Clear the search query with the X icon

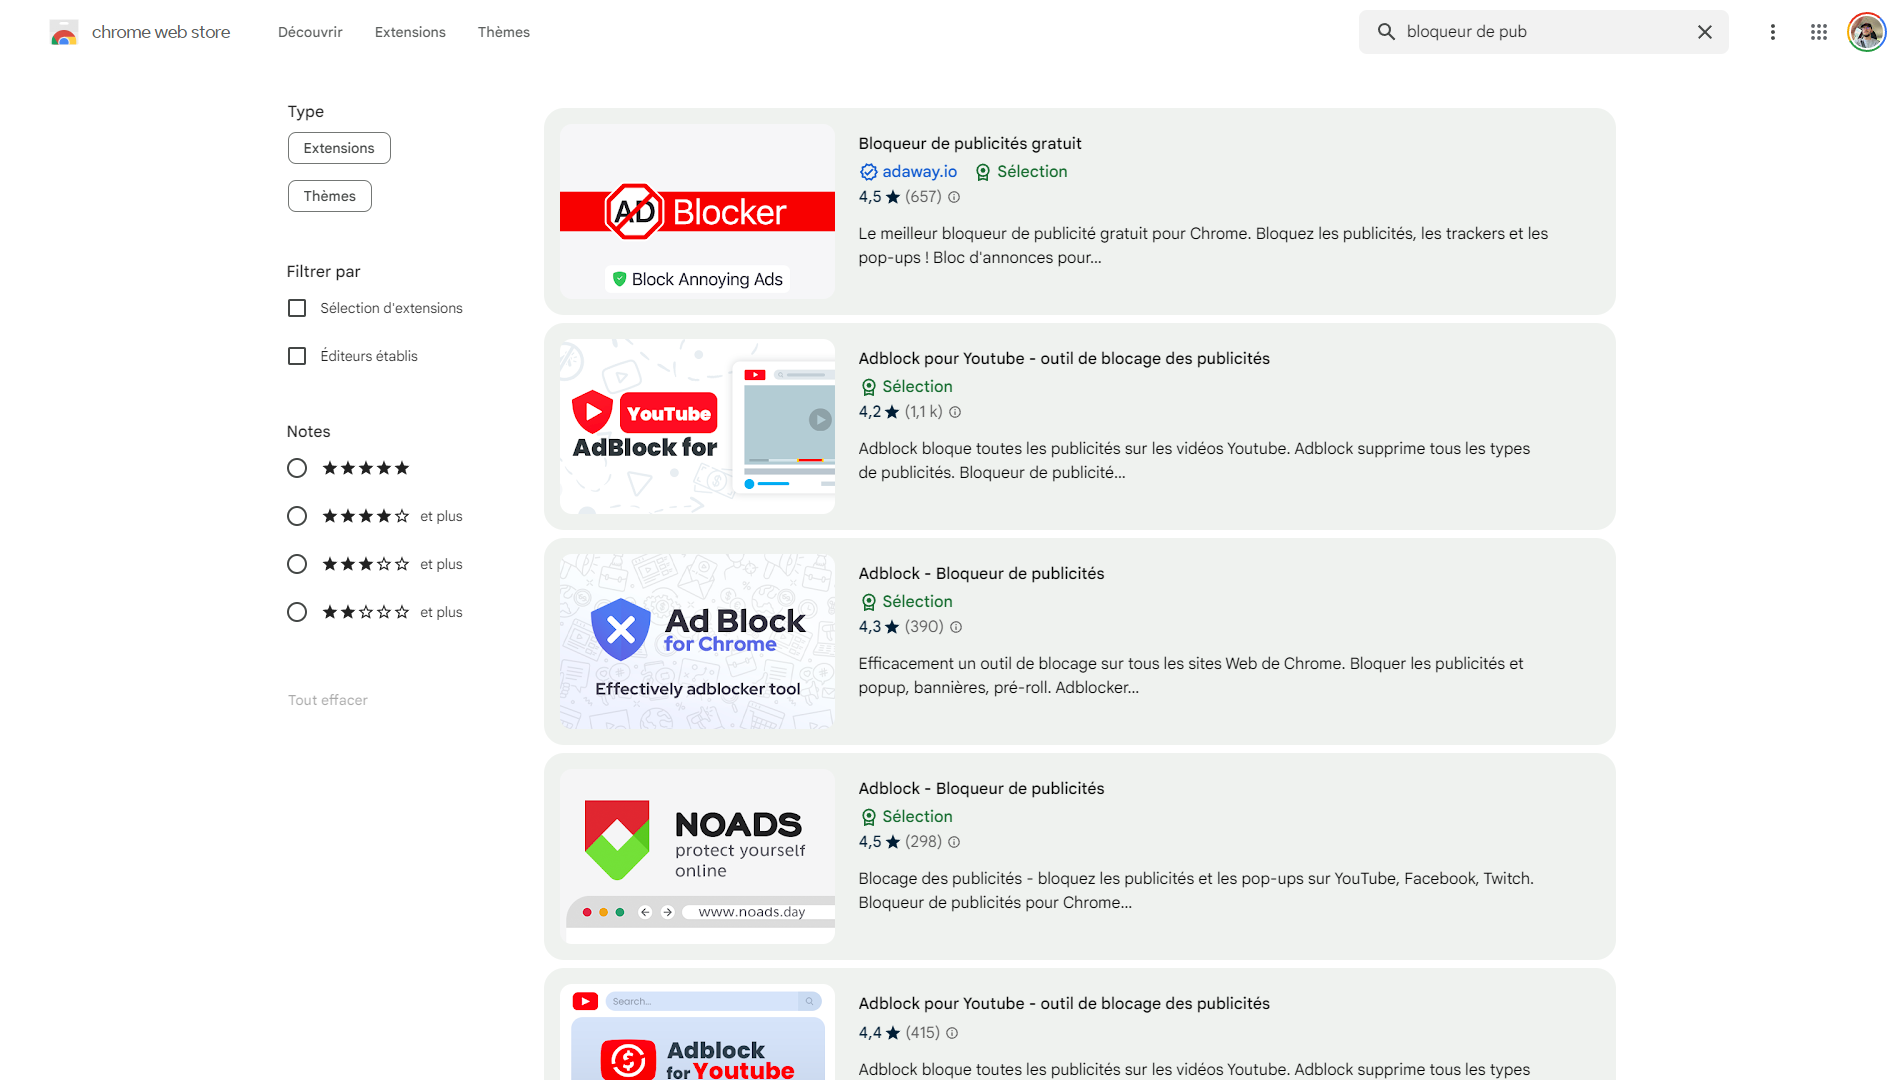tap(1704, 31)
